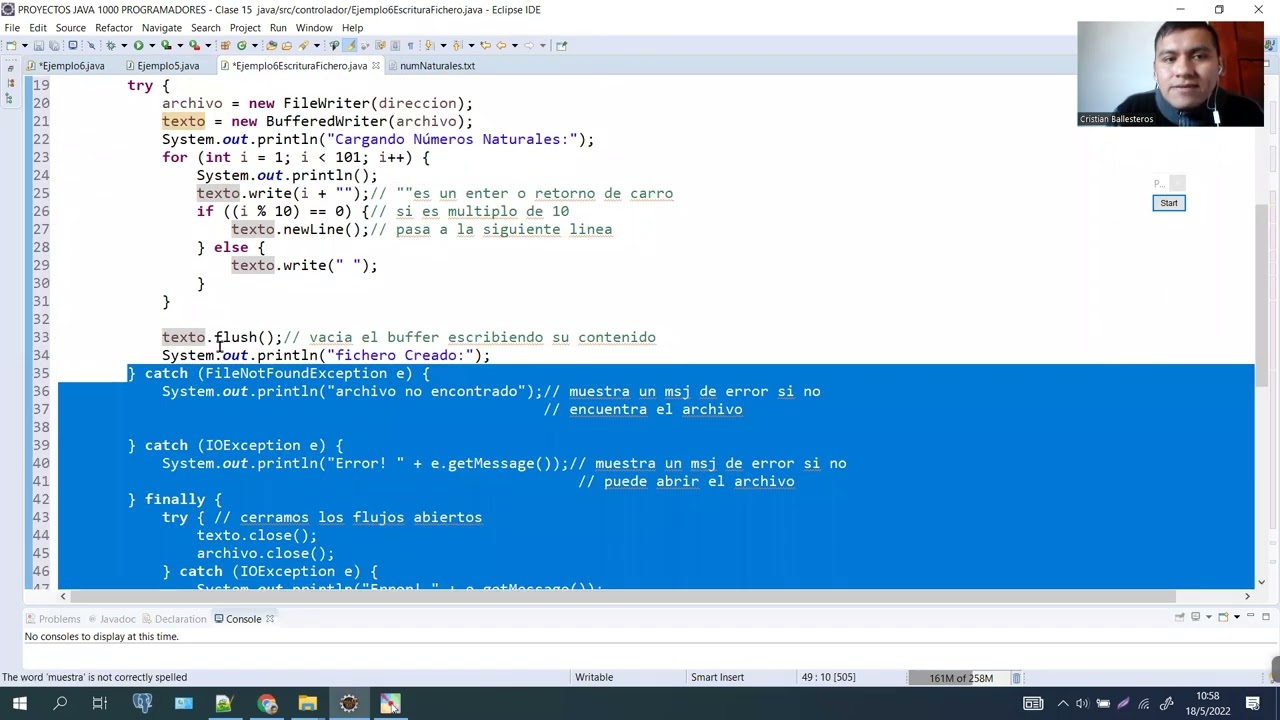Navigate Forward with the grey arrow
This screenshot has height=720, width=1280.
tap(528, 45)
